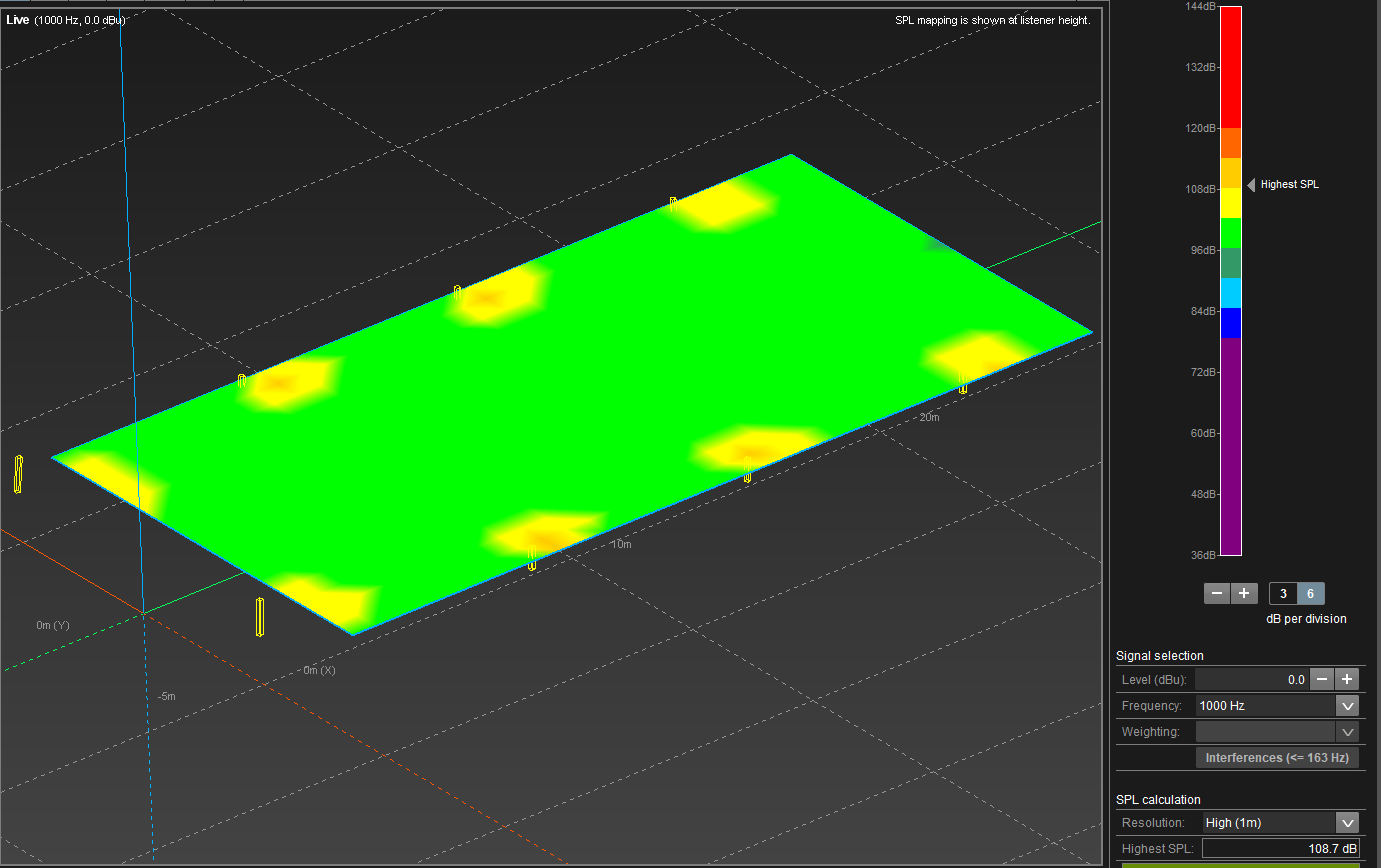Click the "Live" label in the viewport
Viewport: 1381px width, 868px height.
tap(18, 20)
